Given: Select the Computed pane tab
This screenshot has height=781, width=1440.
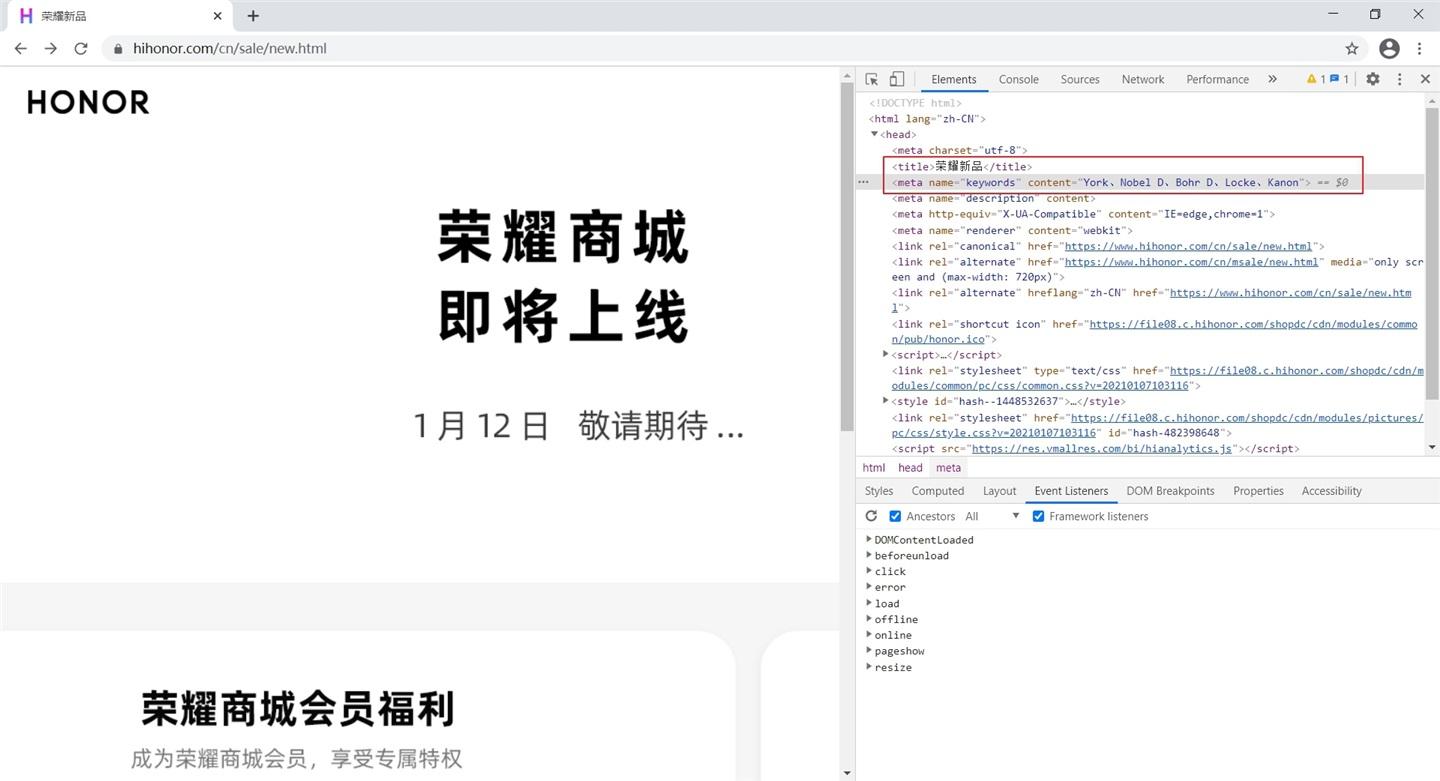Looking at the screenshot, I should click(937, 491).
